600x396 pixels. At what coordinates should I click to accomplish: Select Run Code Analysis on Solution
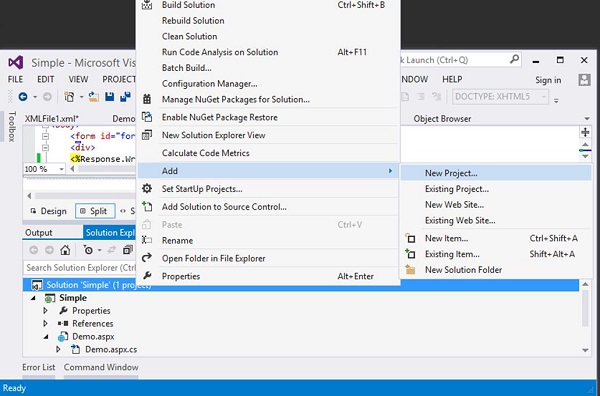[269, 52]
